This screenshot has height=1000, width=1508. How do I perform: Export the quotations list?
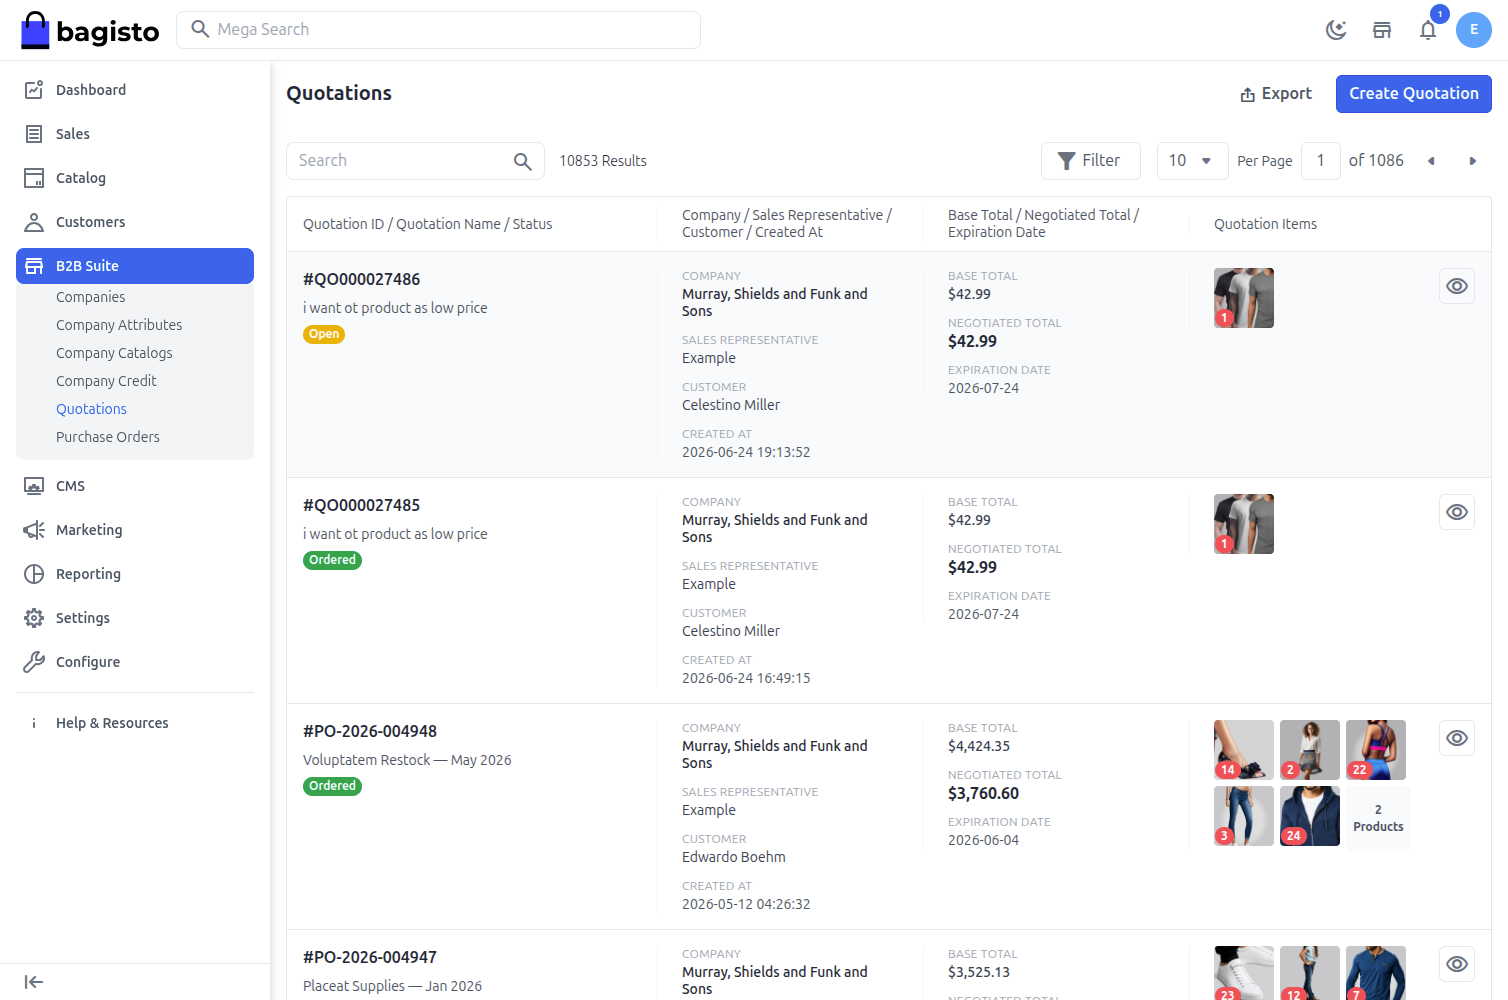1276,94
